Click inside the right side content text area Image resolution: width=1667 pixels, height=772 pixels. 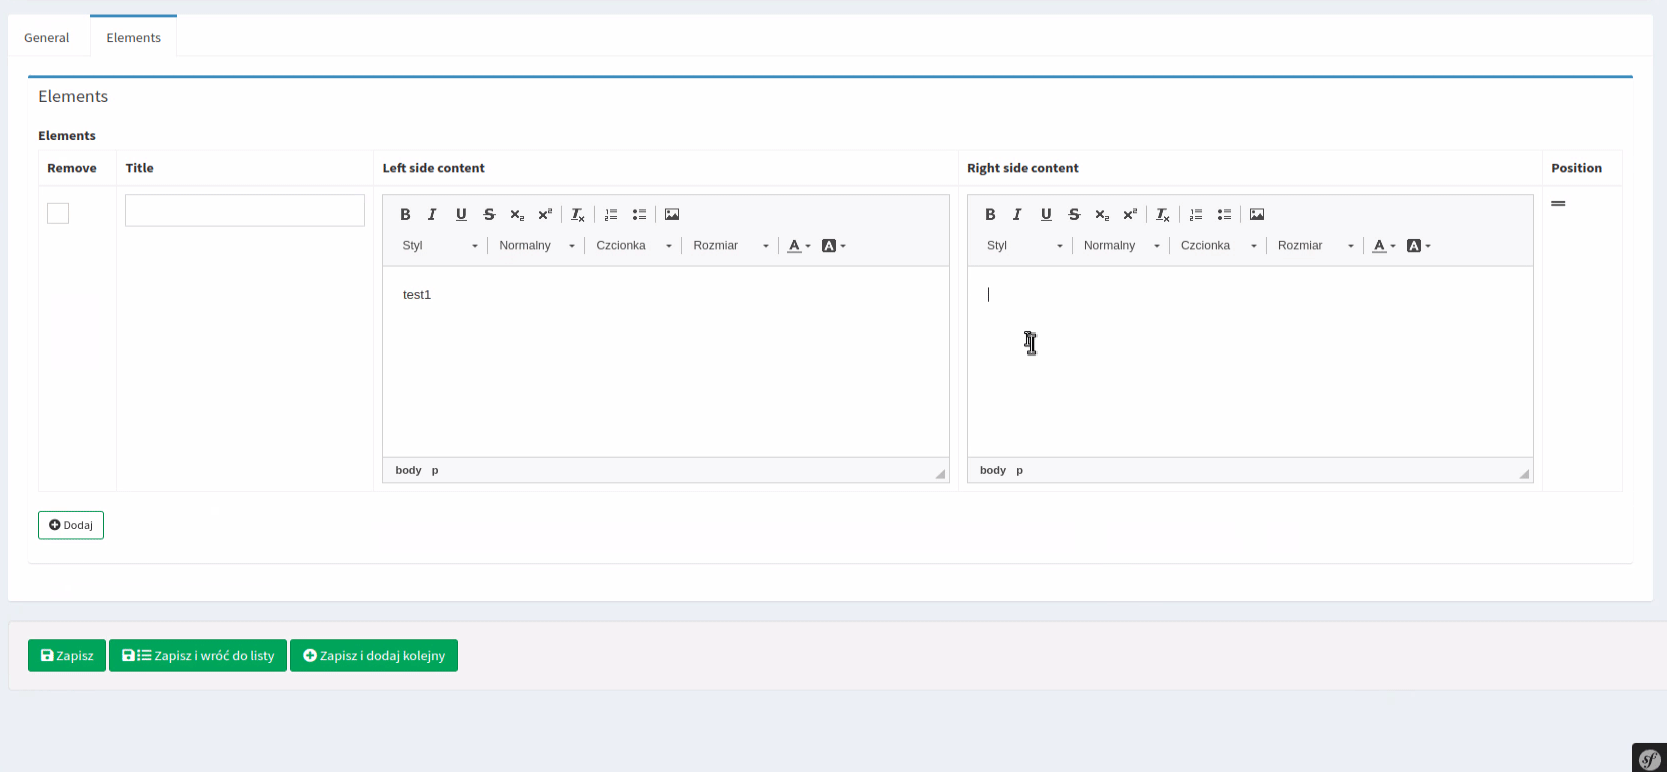click(1250, 361)
